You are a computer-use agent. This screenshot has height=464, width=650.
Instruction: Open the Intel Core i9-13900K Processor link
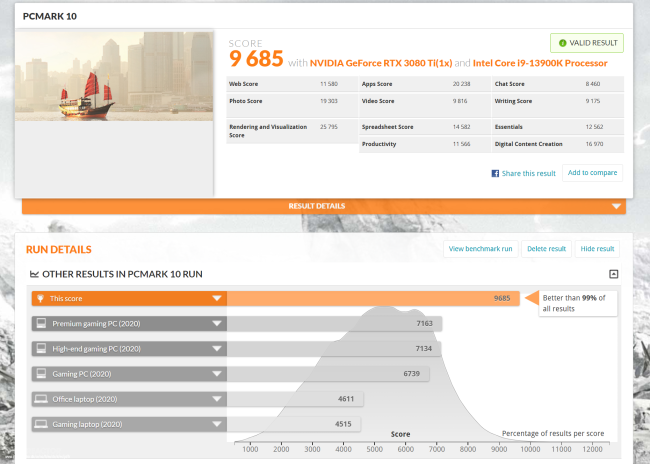click(x=540, y=63)
